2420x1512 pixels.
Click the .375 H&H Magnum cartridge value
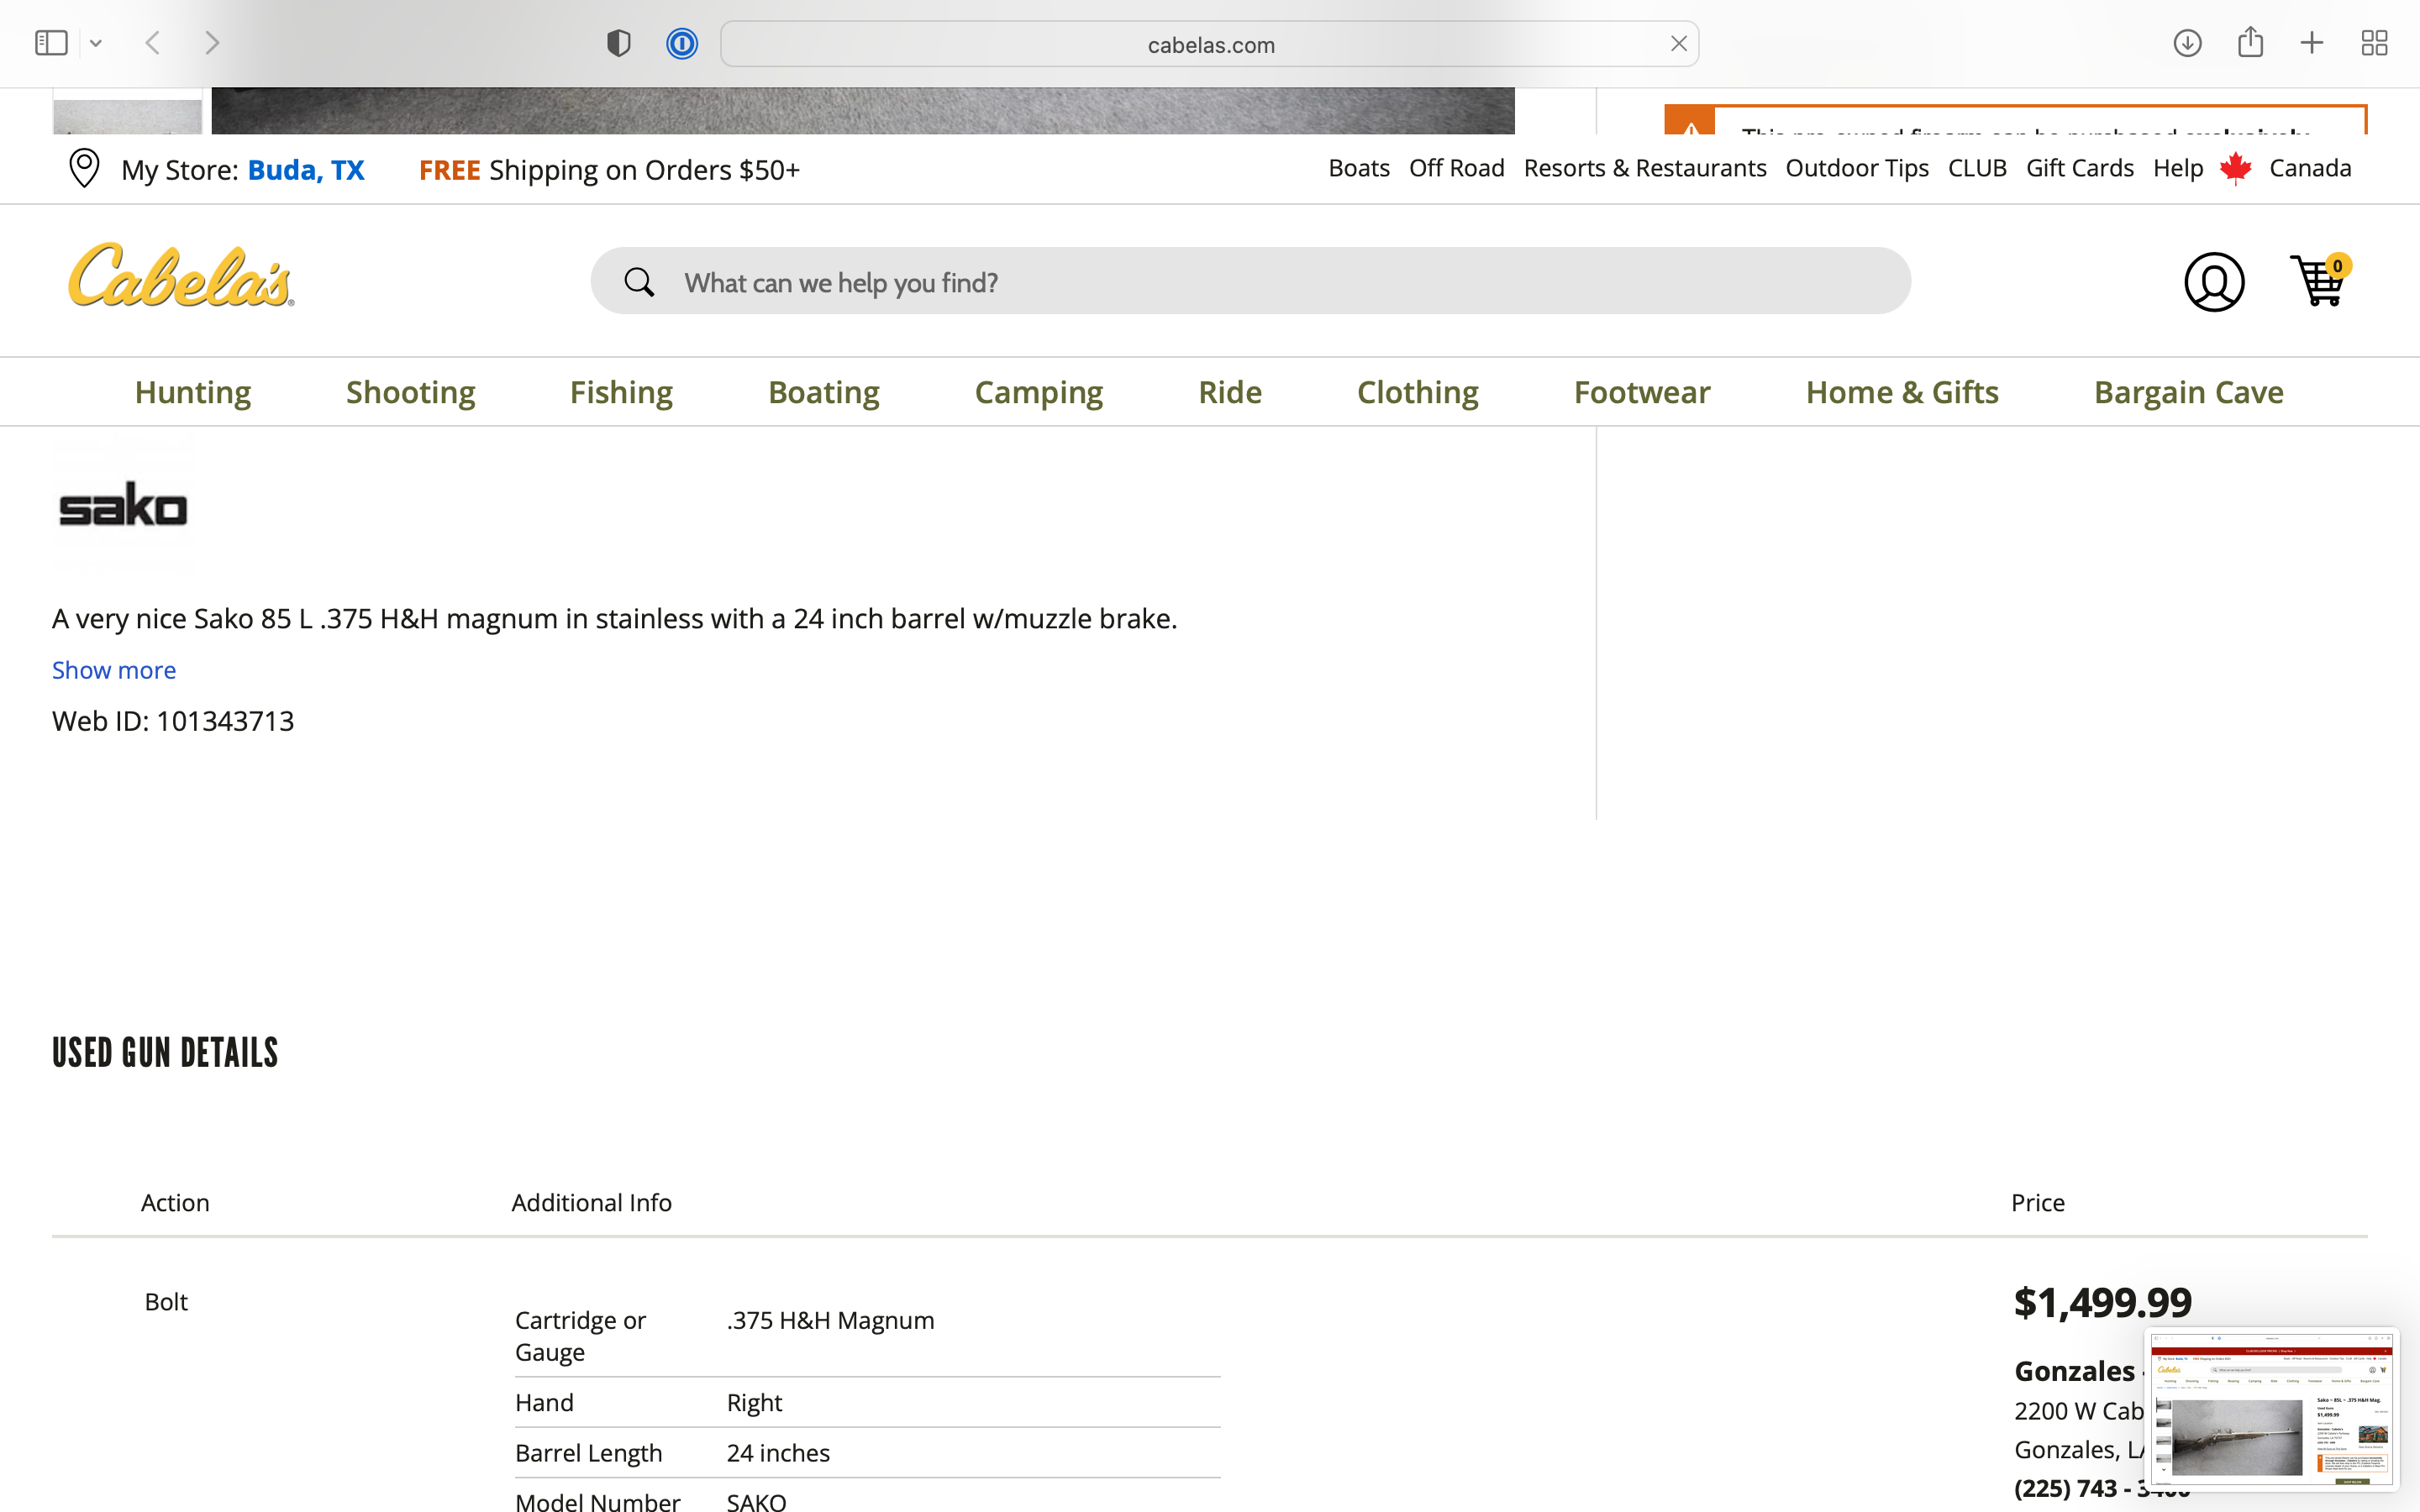tap(830, 1320)
